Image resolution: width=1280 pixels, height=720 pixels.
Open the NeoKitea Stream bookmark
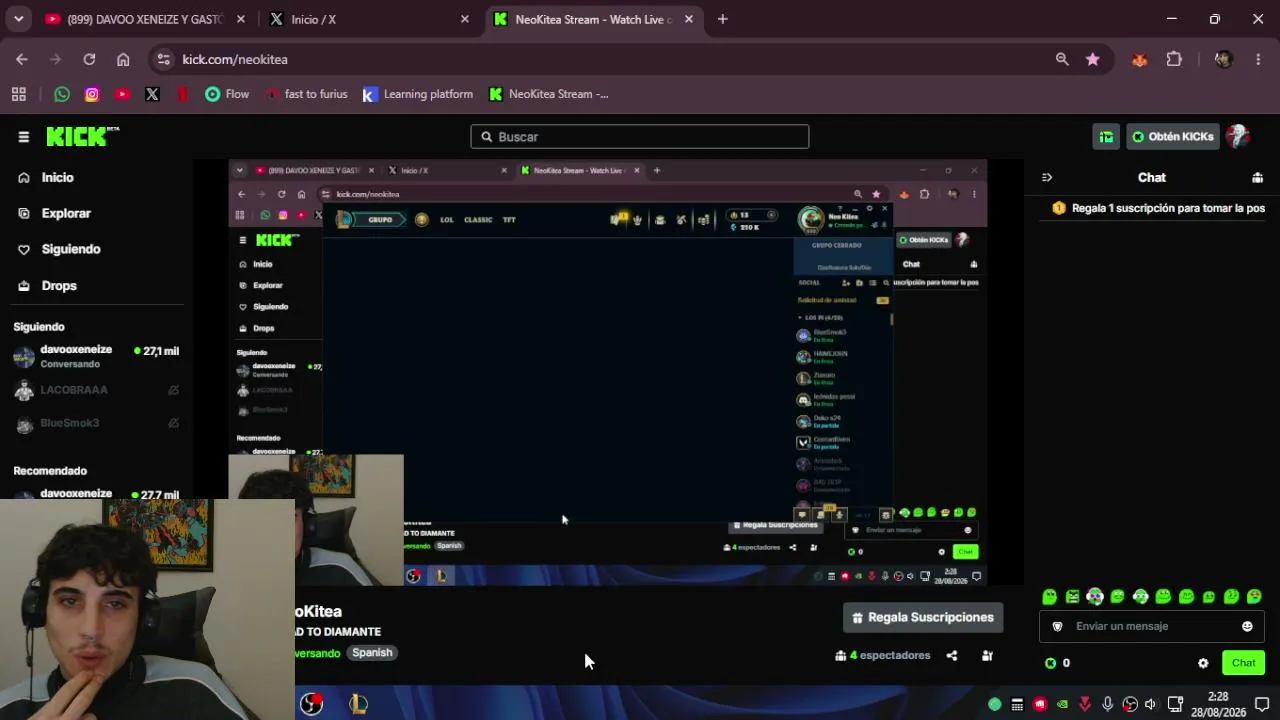click(549, 94)
